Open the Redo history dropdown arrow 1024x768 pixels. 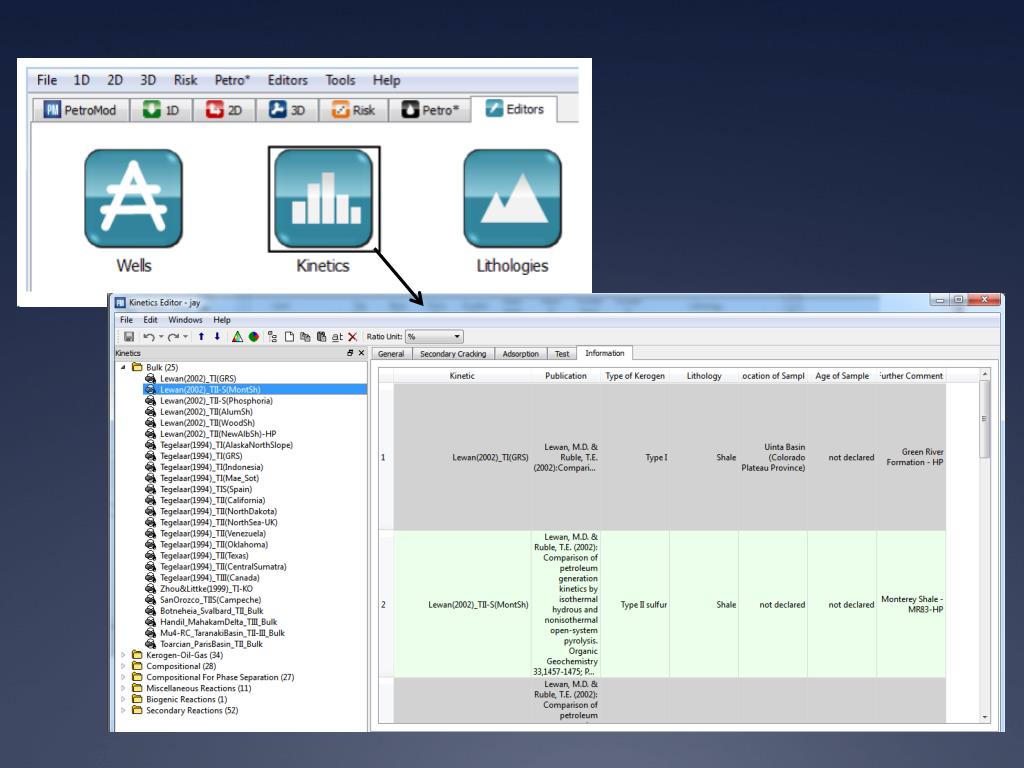pos(185,337)
